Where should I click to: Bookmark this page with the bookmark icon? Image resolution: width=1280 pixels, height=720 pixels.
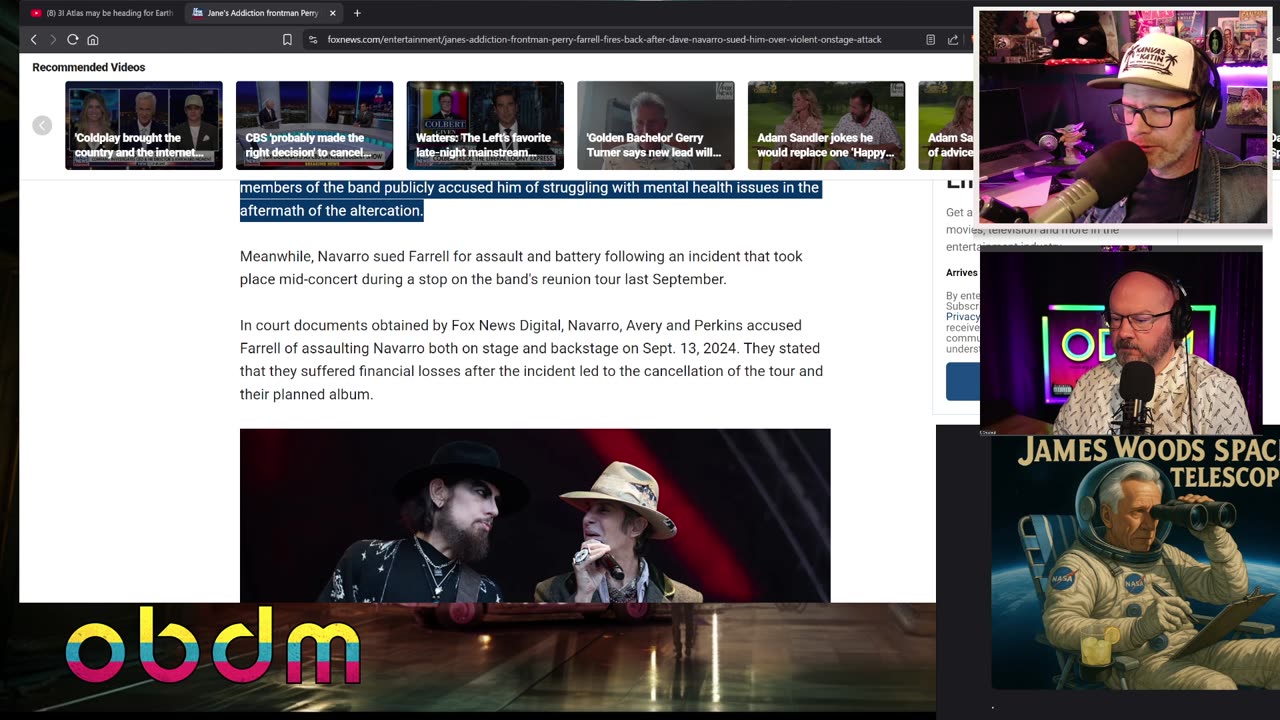coord(287,40)
